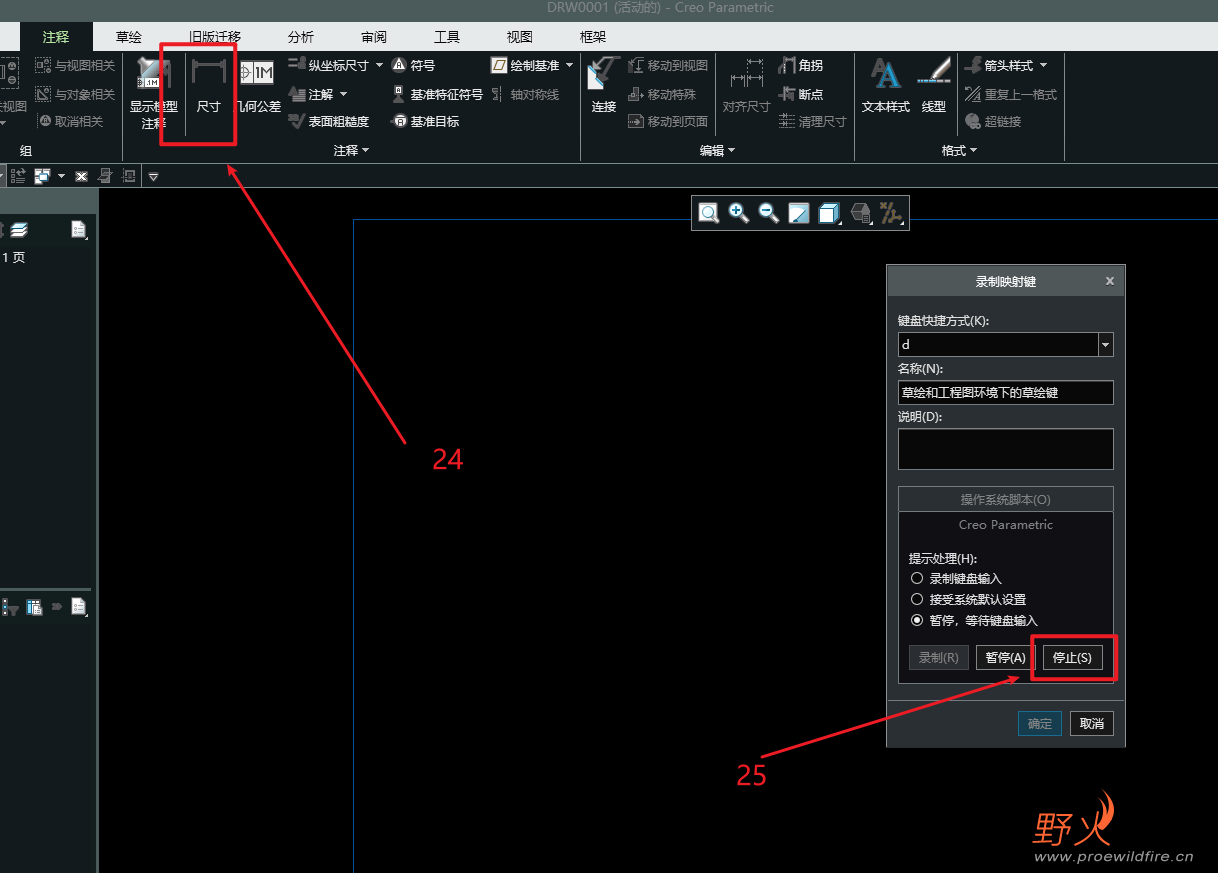Image resolution: width=1218 pixels, height=873 pixels.
Task: Click the 角拐 (Jog) tool
Action: point(801,66)
